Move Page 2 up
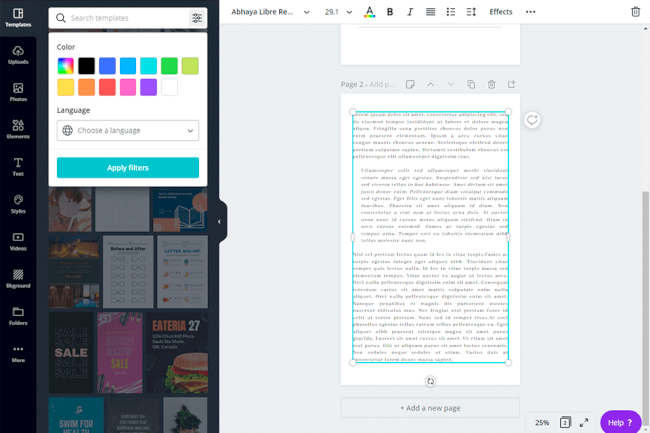 point(431,85)
